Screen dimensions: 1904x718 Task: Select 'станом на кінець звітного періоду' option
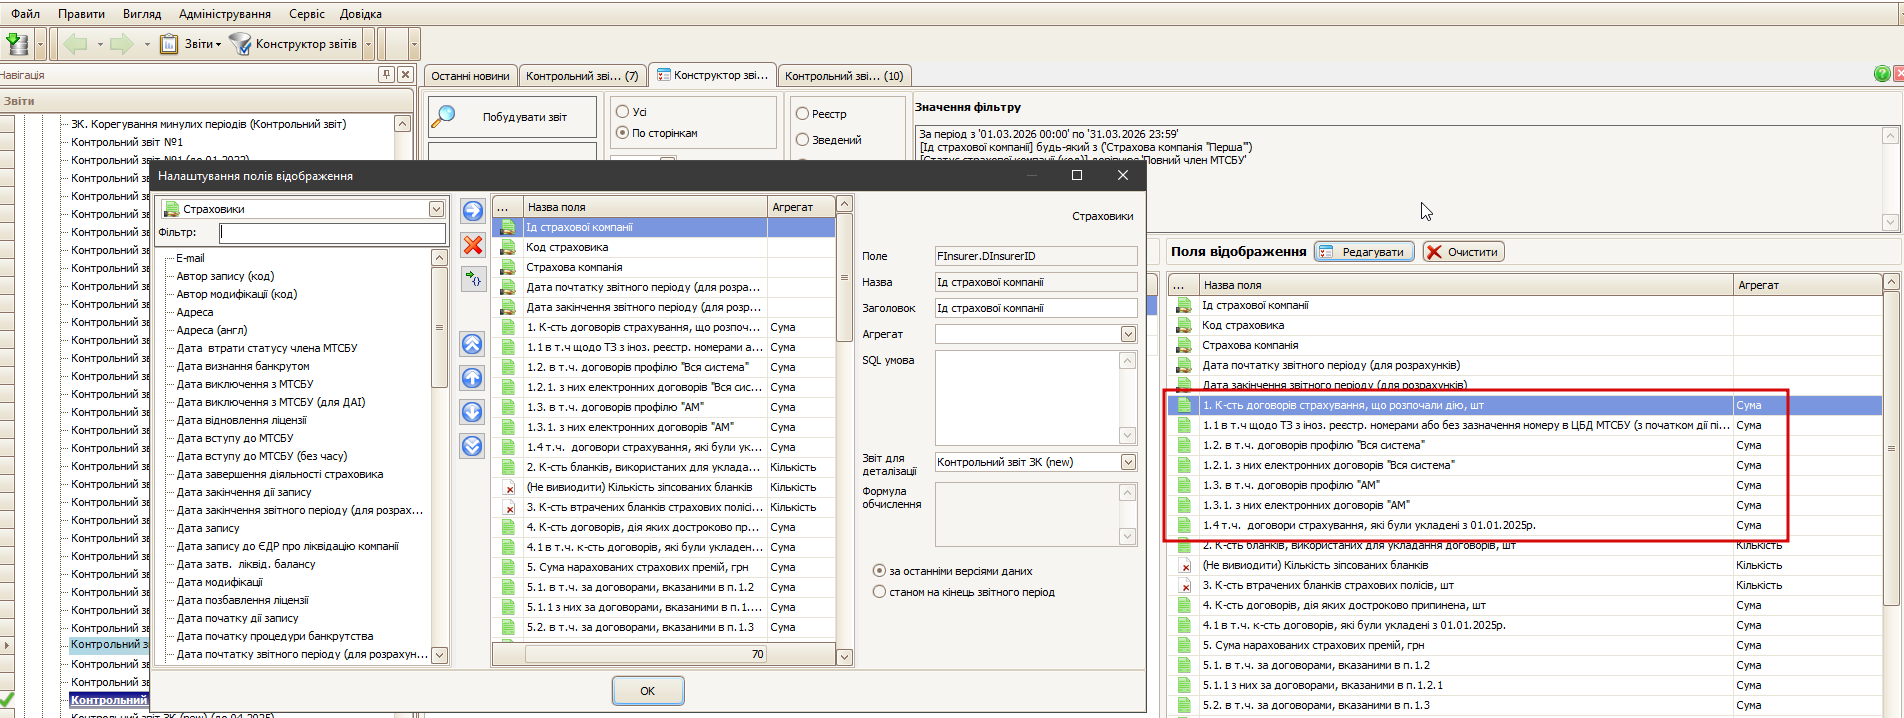[879, 592]
